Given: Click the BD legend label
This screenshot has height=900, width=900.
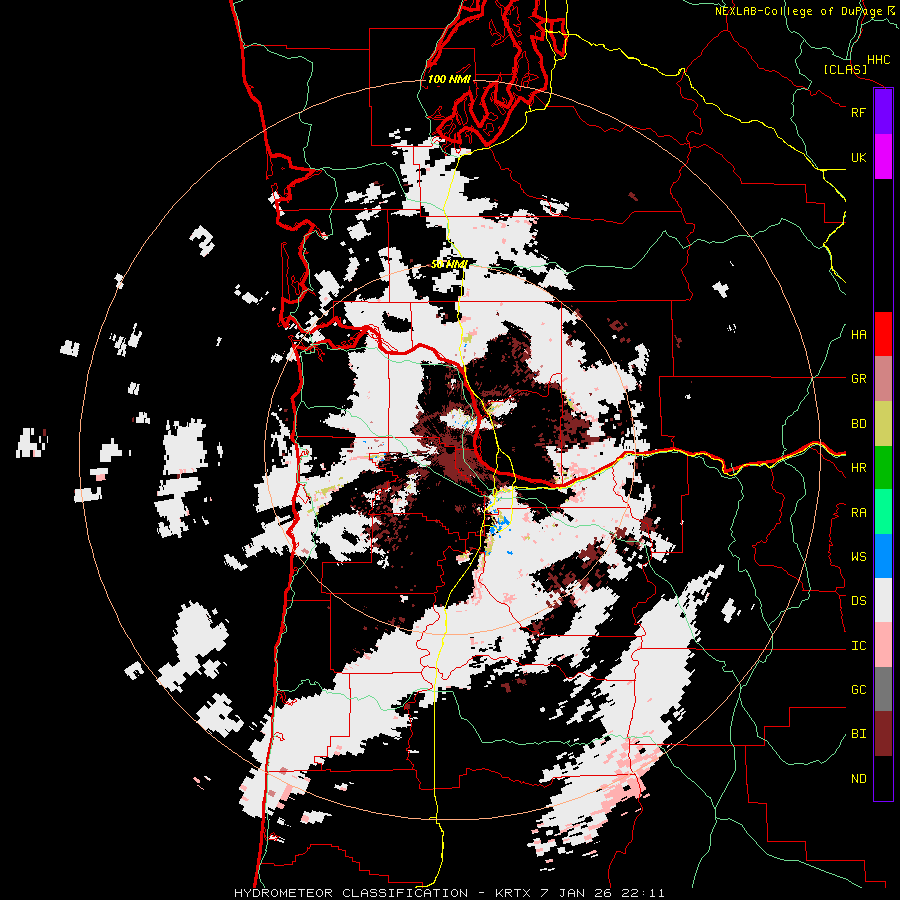Looking at the screenshot, I should coord(858,424).
